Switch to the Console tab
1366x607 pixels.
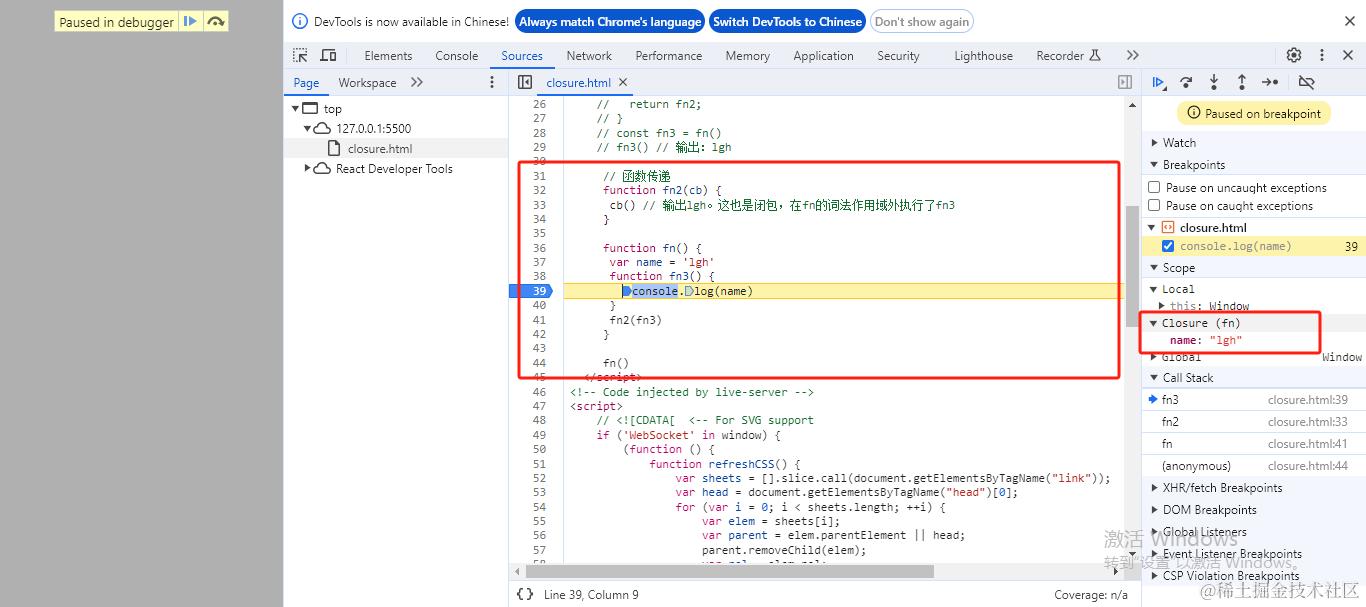(457, 55)
